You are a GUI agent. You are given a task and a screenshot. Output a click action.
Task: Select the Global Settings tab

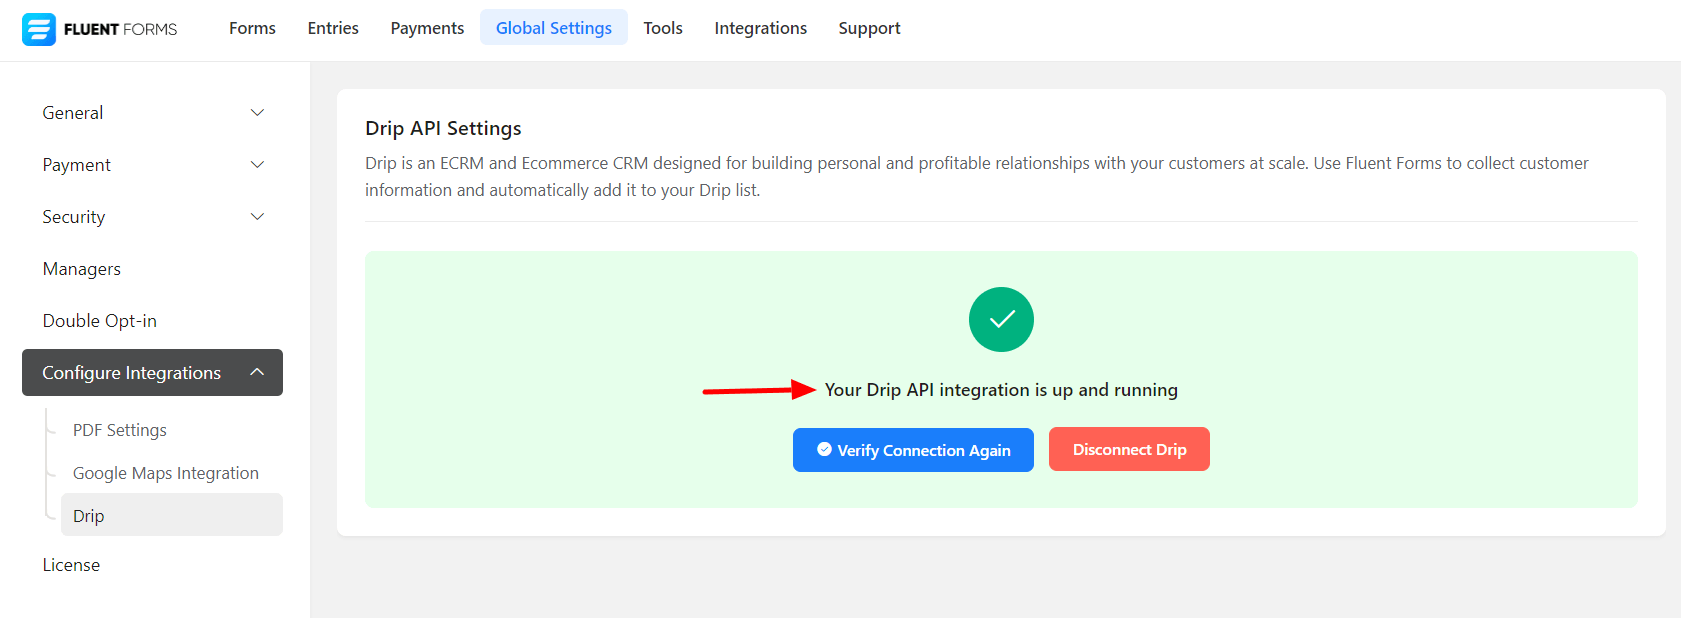coord(554,28)
